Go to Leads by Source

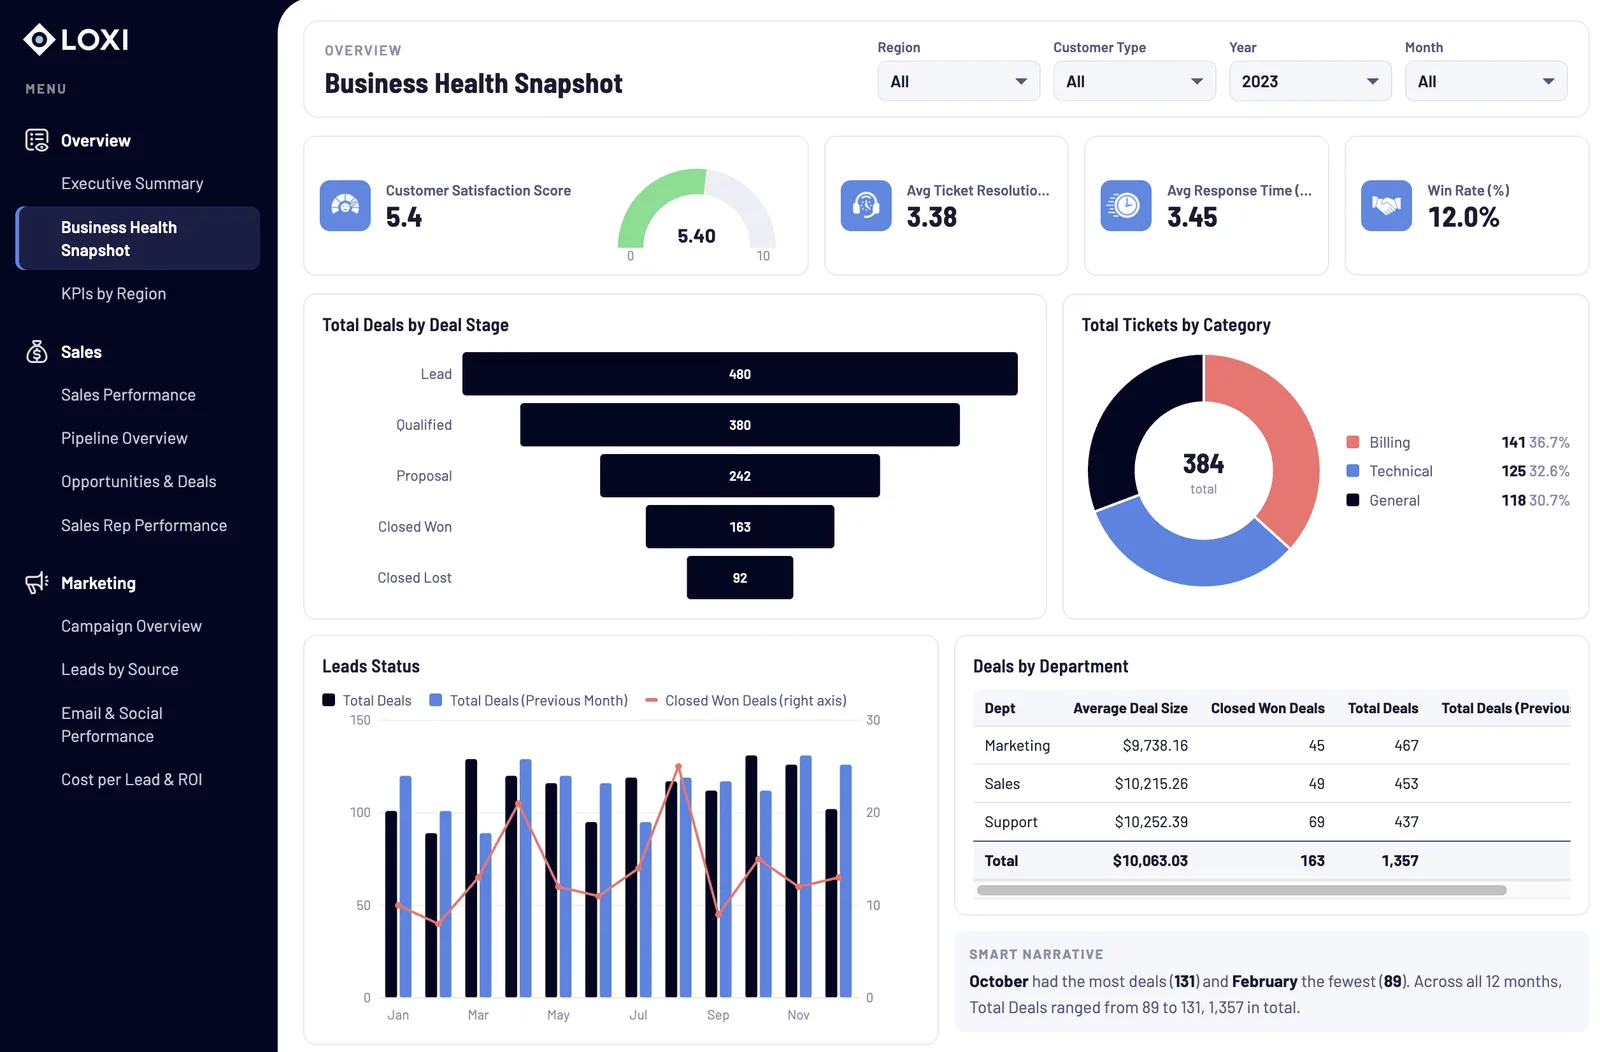(x=120, y=670)
